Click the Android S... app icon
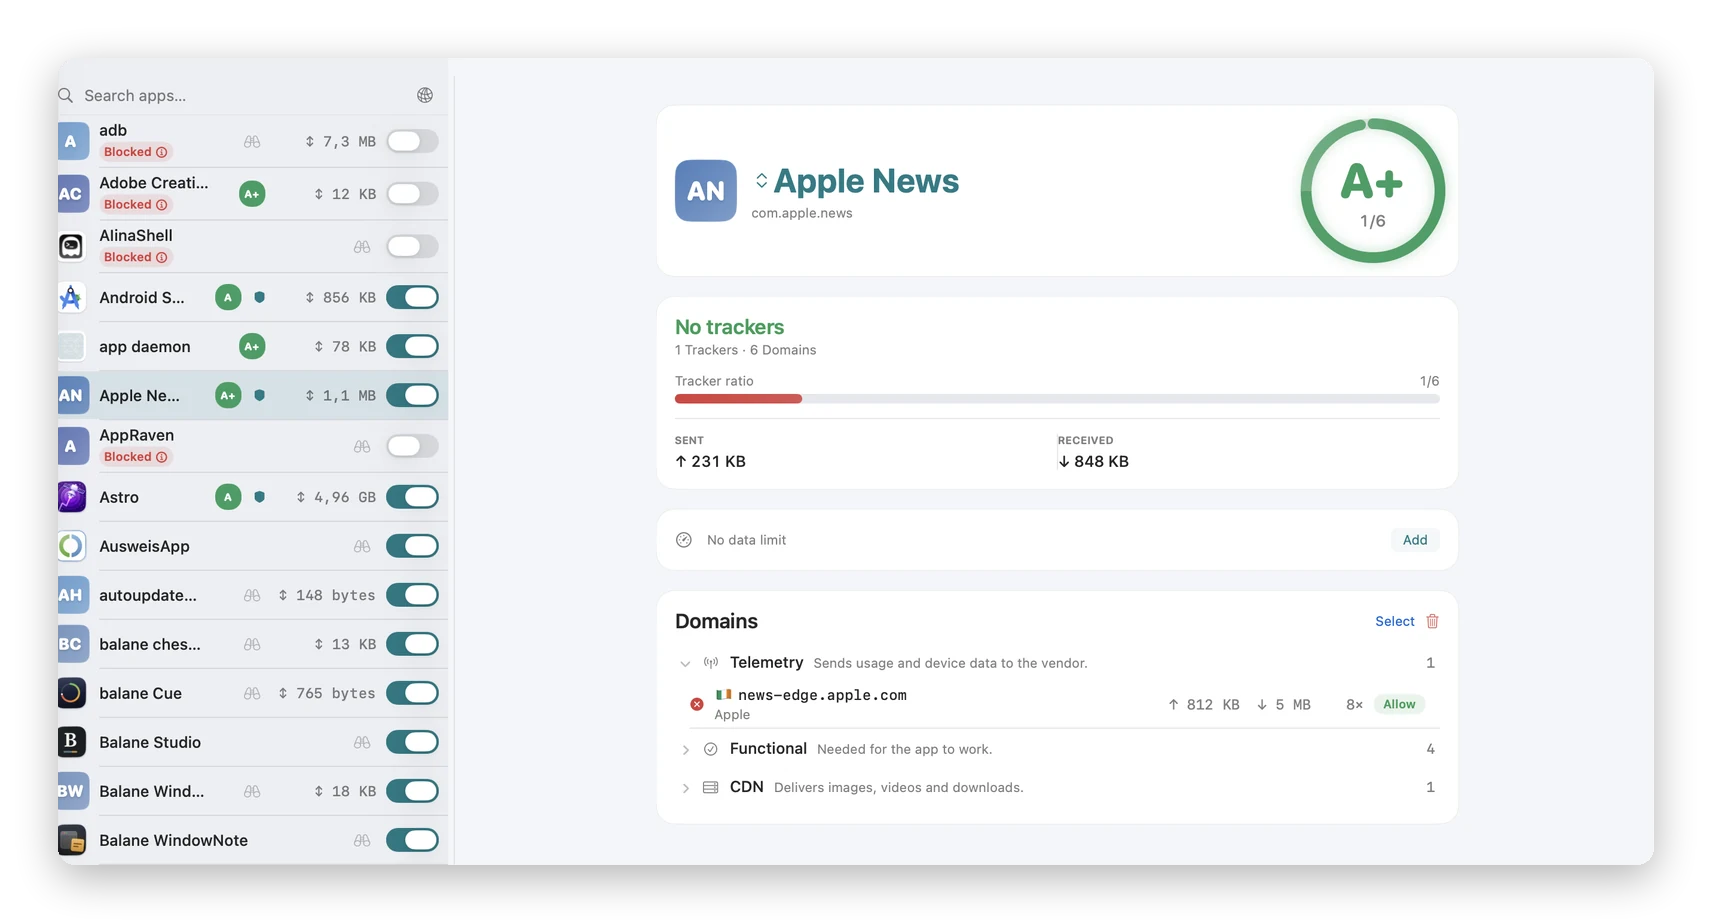The width and height of the screenshot is (1712, 923). 72,297
